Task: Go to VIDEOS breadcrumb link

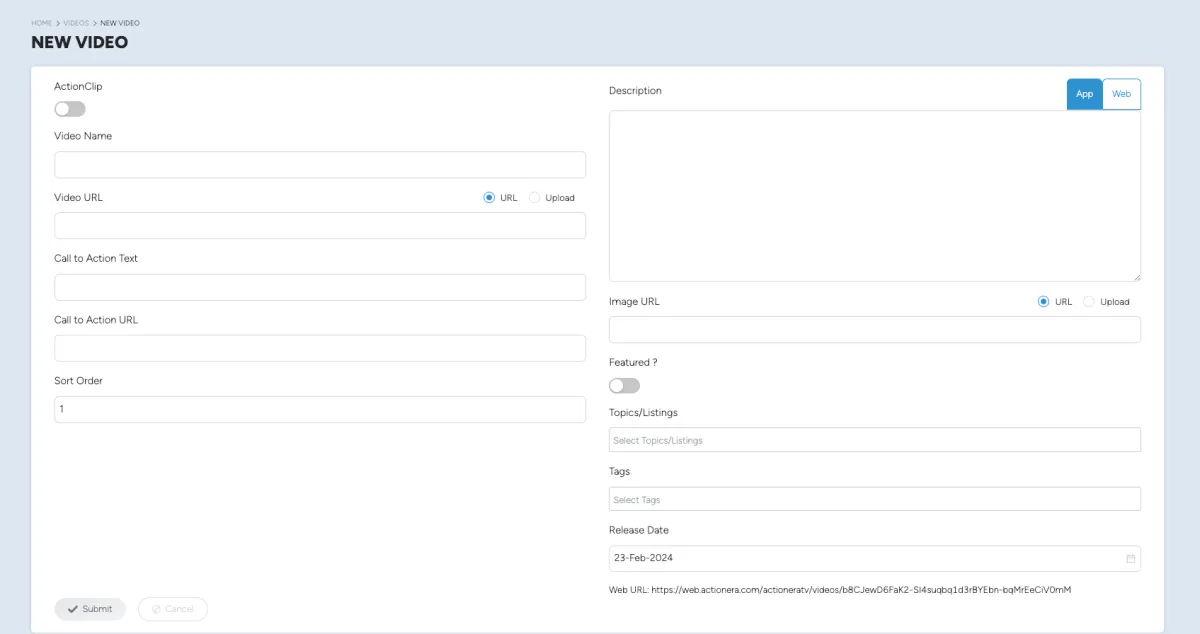Action: coord(76,22)
